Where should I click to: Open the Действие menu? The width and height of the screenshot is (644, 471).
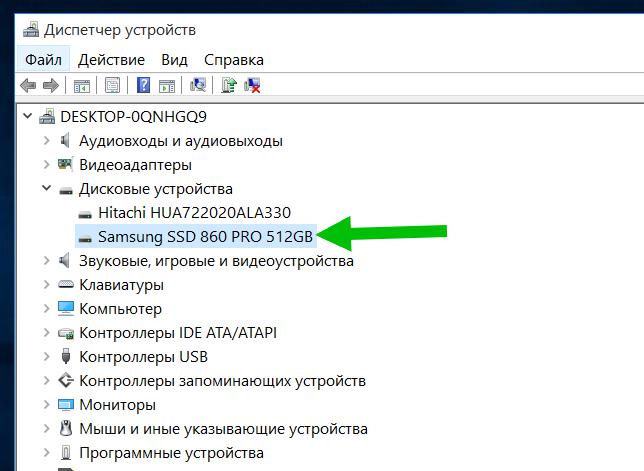111,60
